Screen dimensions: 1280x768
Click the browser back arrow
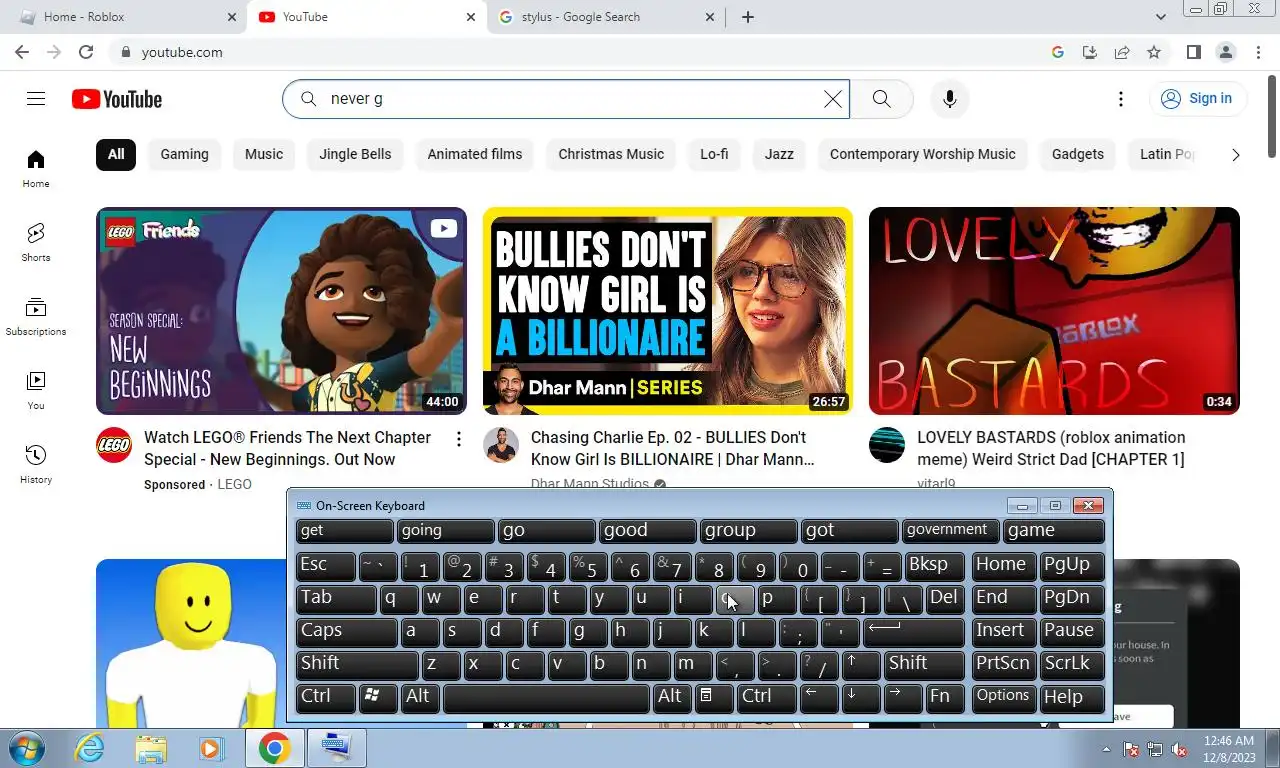click(22, 52)
